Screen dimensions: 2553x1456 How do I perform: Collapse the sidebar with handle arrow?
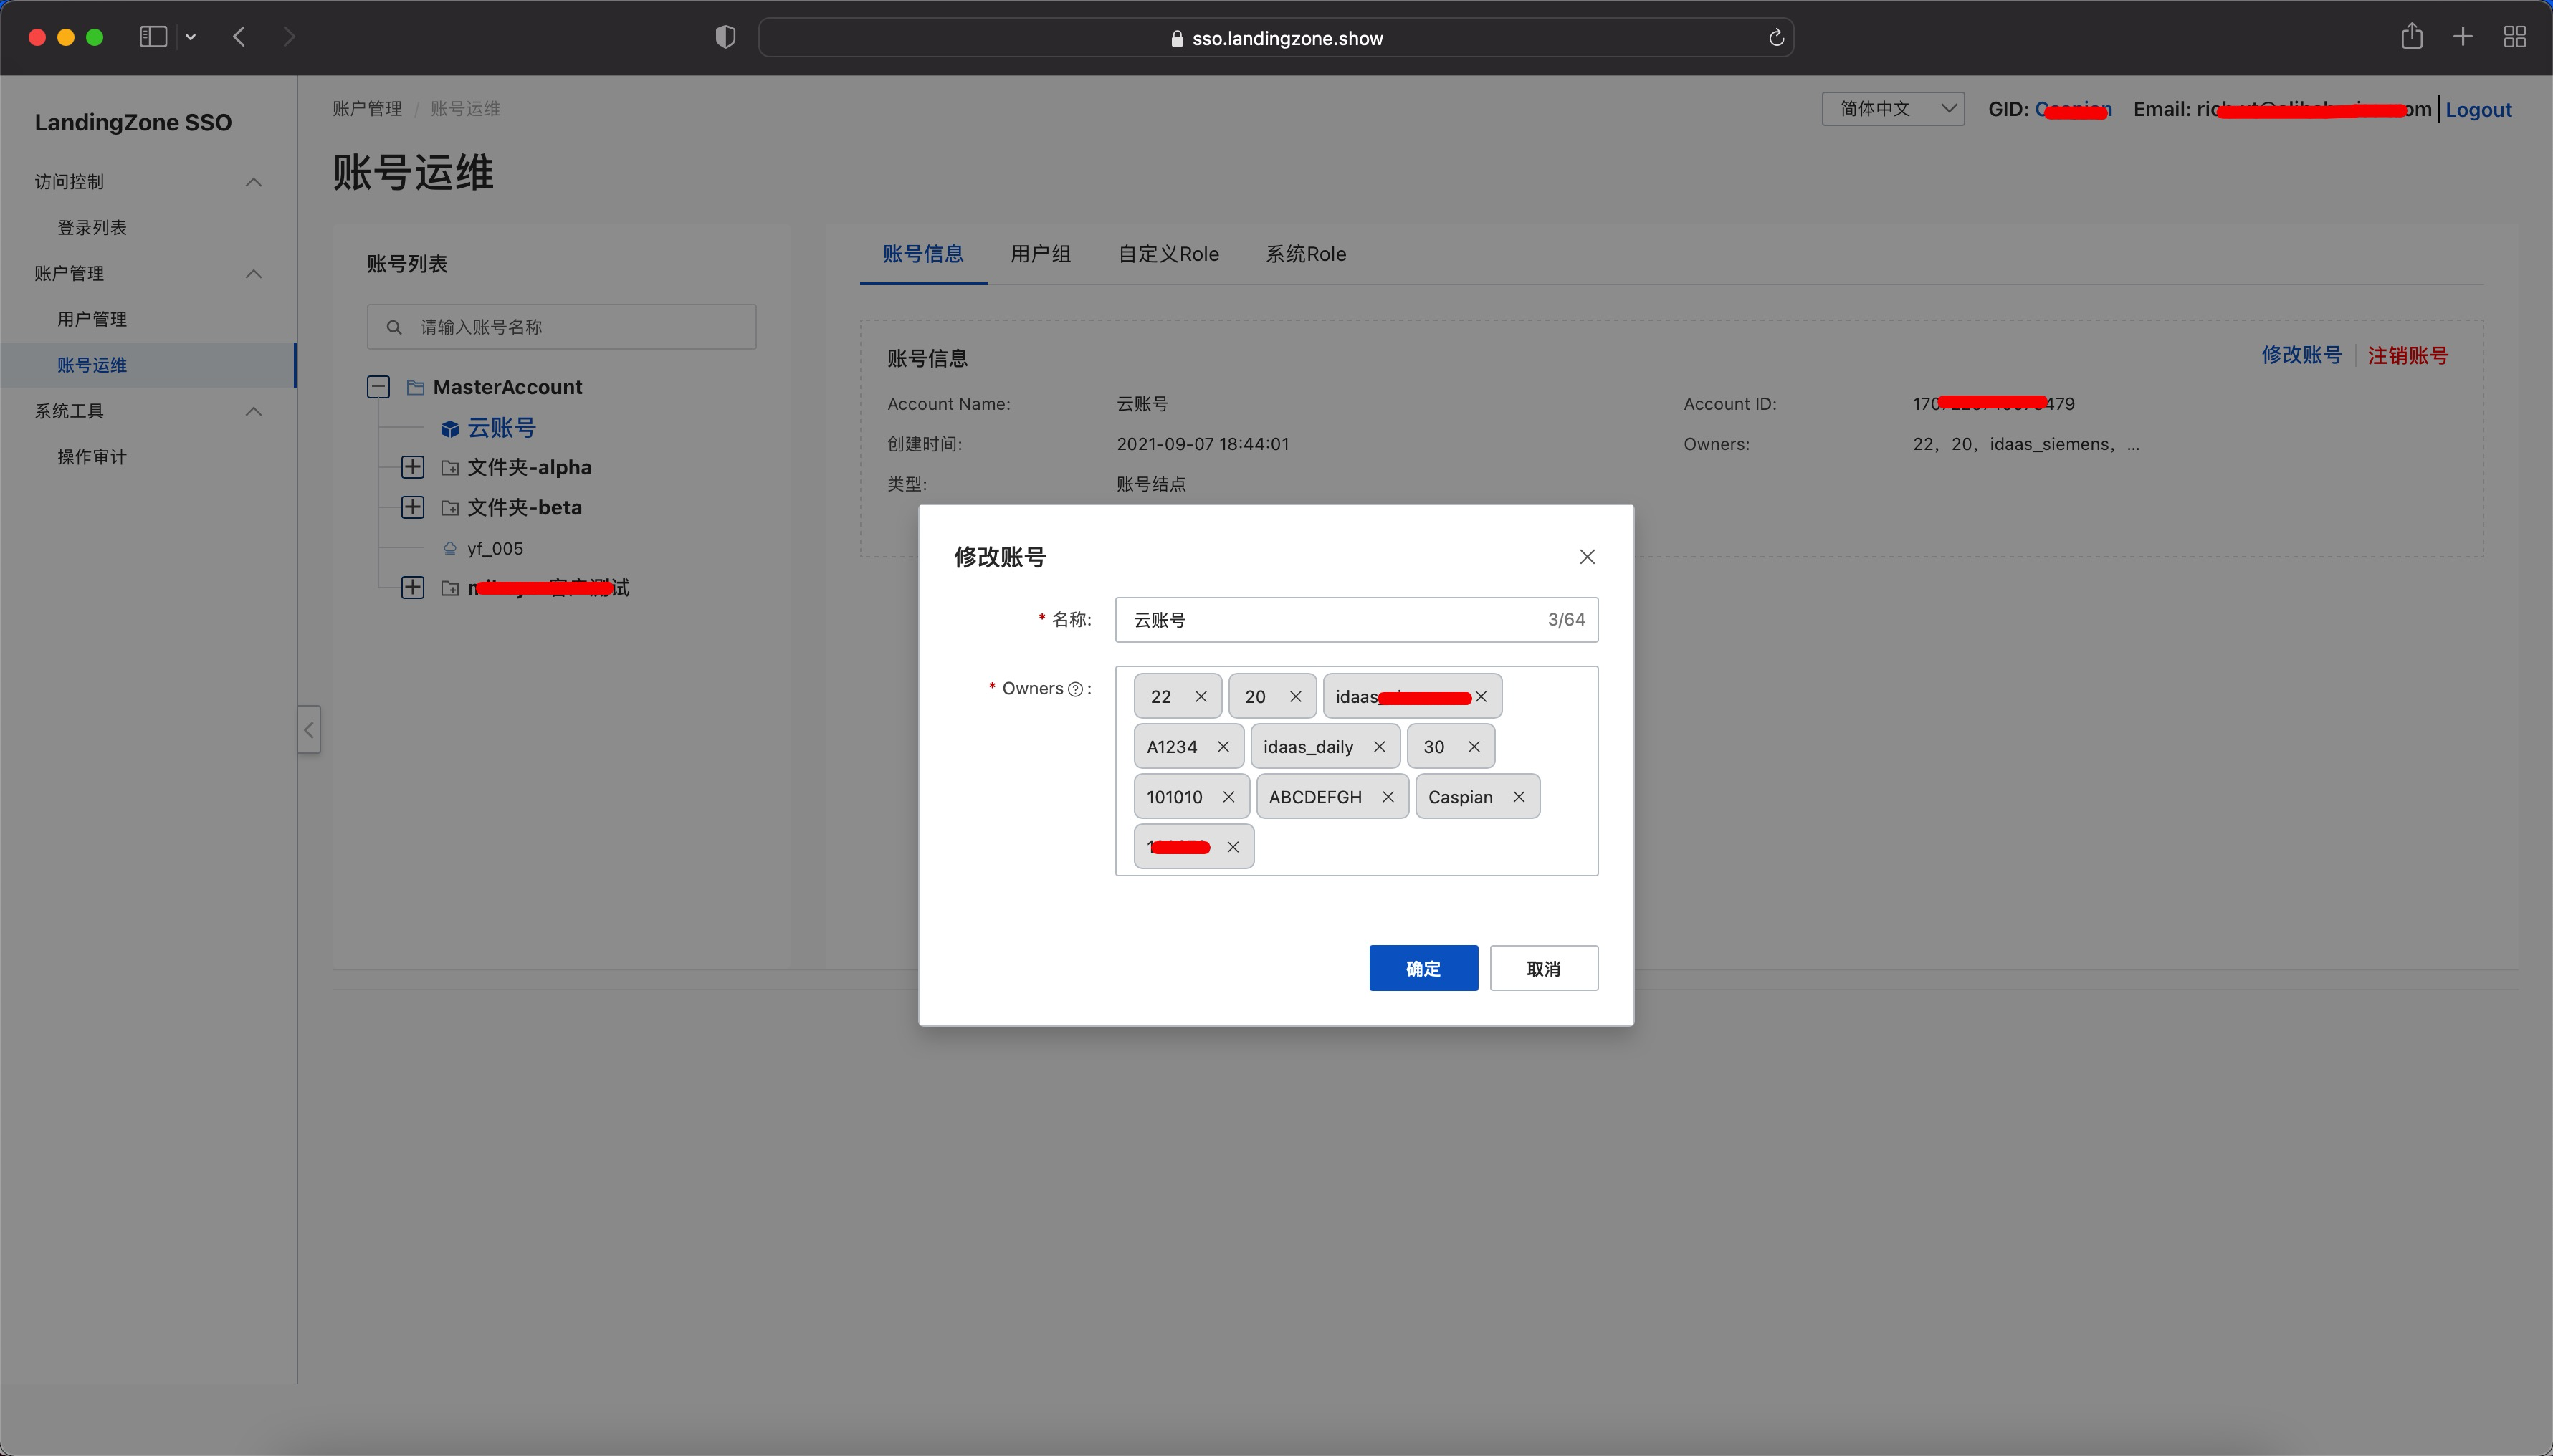click(309, 730)
